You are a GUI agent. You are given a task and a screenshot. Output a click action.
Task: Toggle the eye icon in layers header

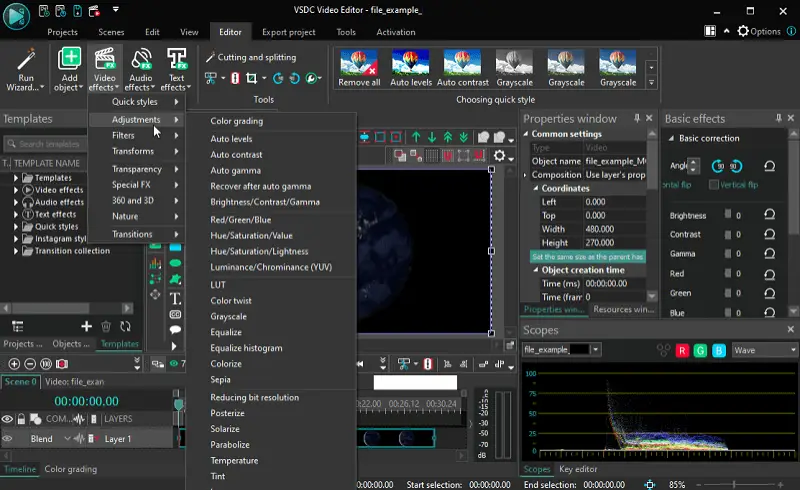pos(7,419)
